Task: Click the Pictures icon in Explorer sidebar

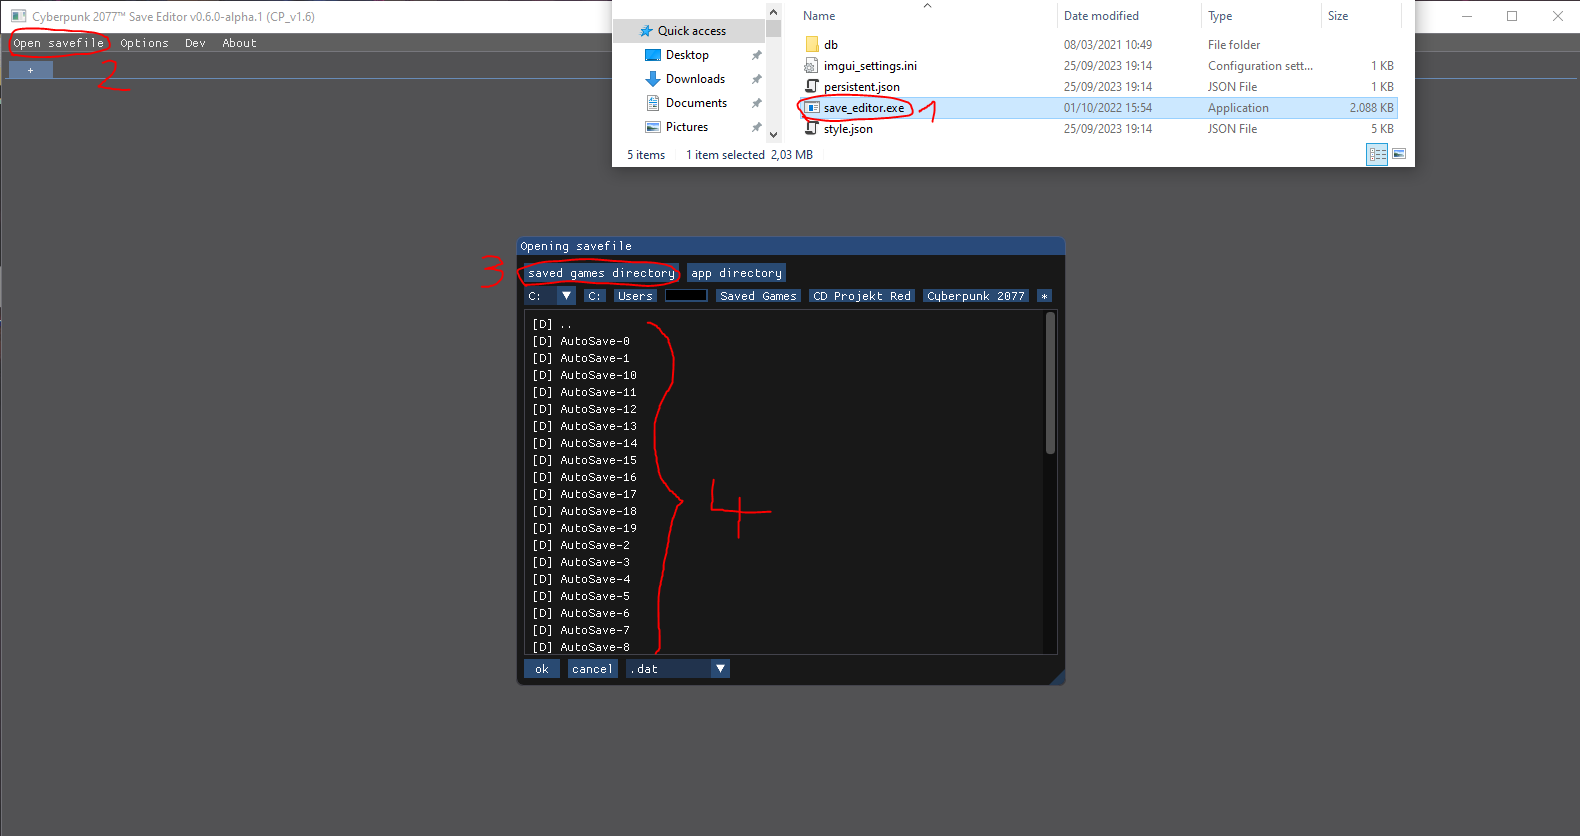Action: click(x=653, y=127)
